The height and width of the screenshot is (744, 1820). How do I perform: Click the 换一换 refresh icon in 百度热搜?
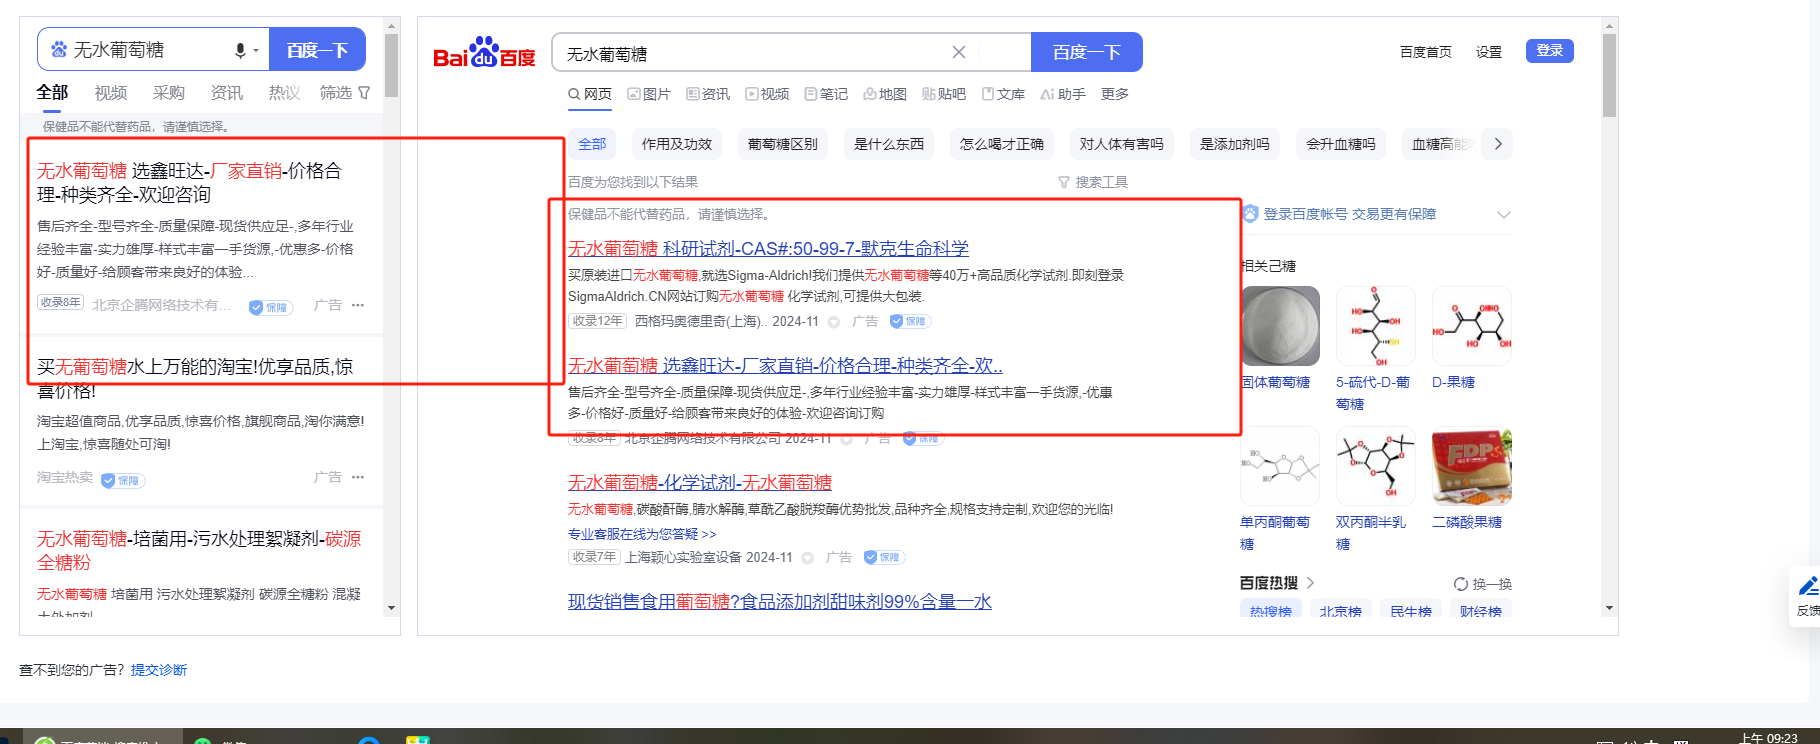coord(1461,584)
